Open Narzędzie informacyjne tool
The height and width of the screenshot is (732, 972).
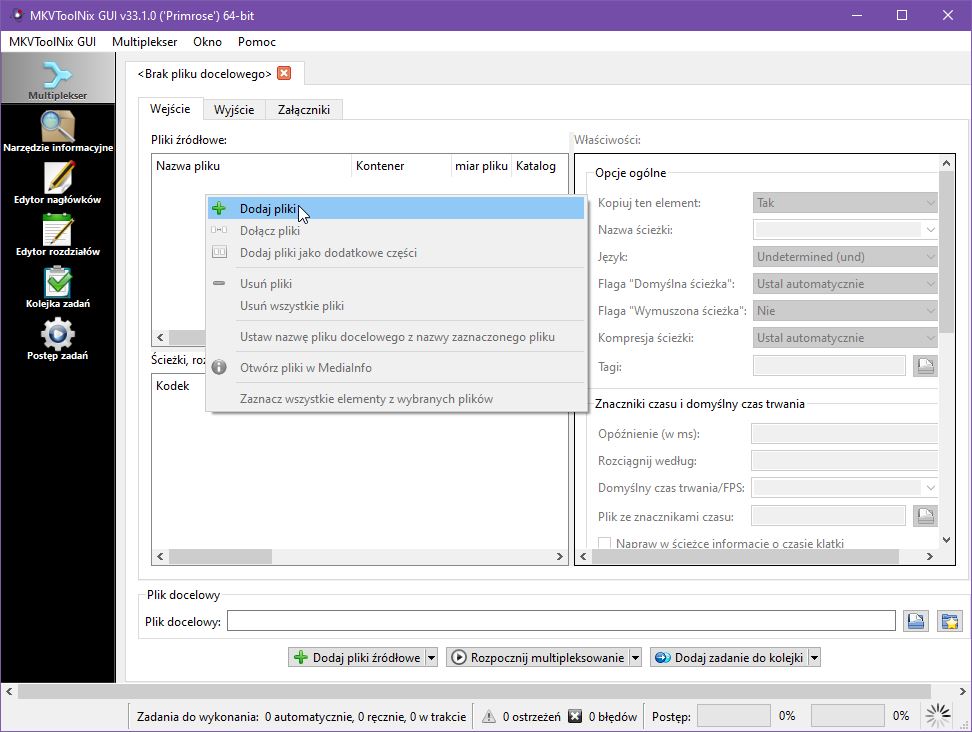pyautogui.click(x=58, y=131)
